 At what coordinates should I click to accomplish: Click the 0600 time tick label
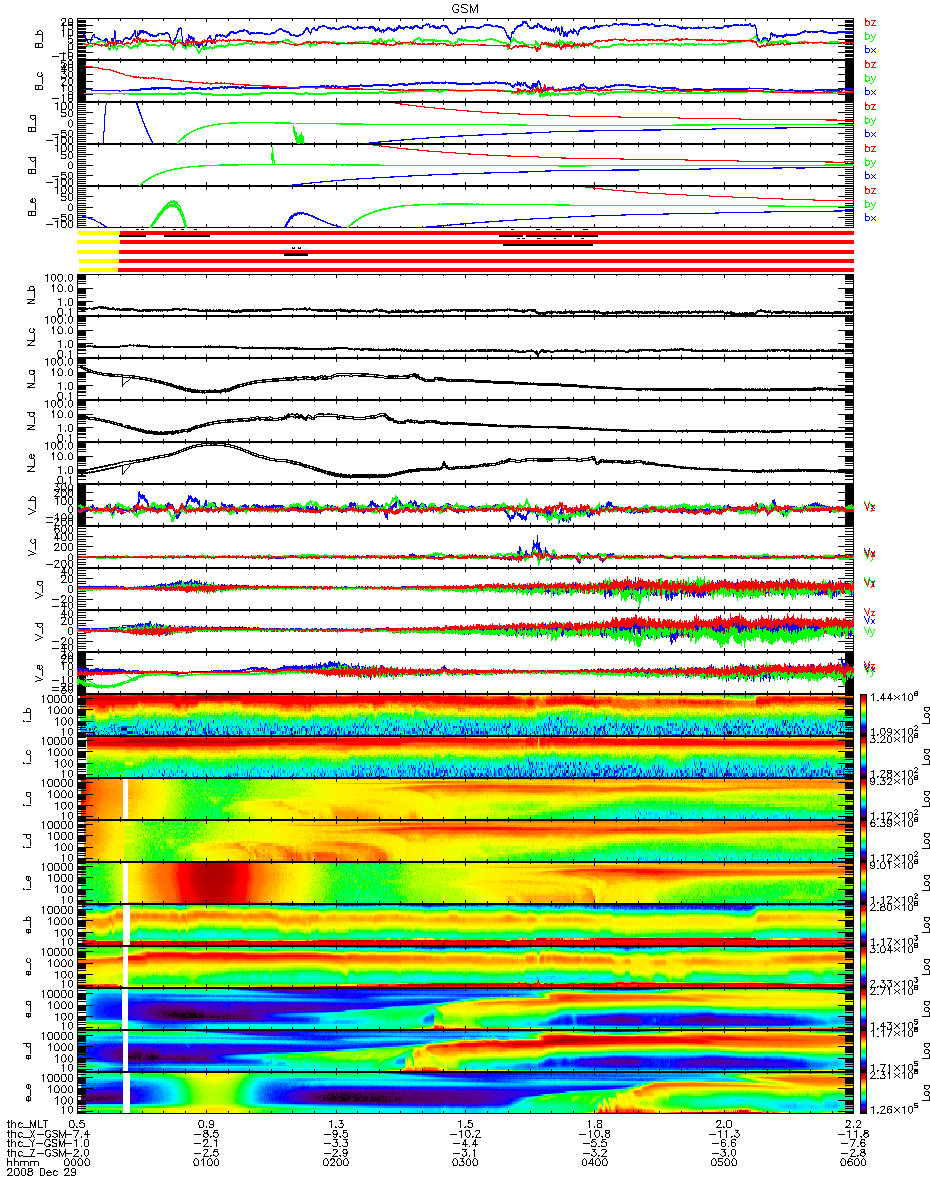[852, 1163]
